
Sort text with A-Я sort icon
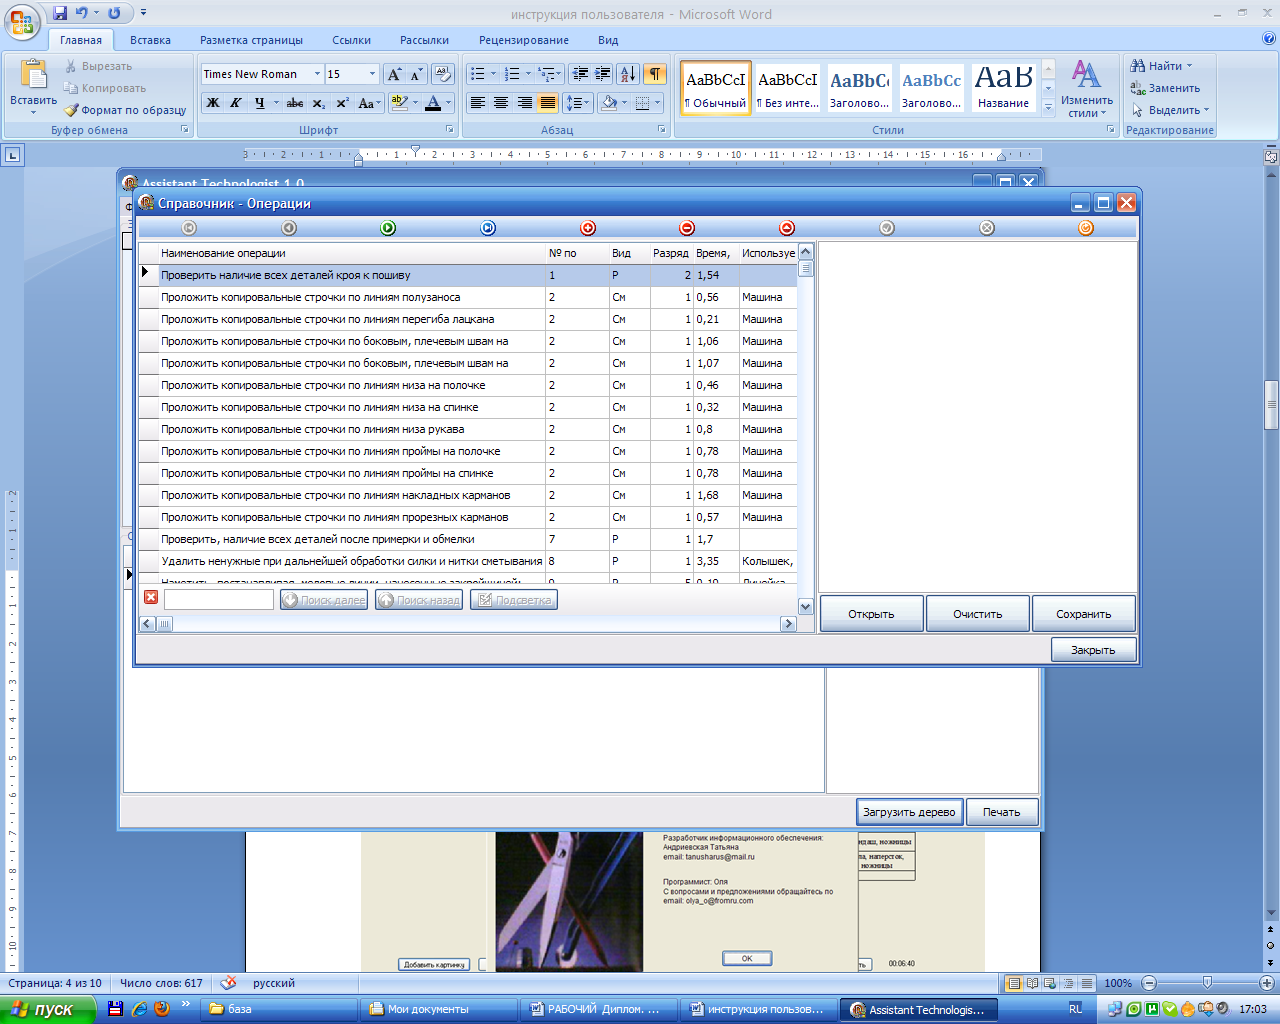pos(628,74)
